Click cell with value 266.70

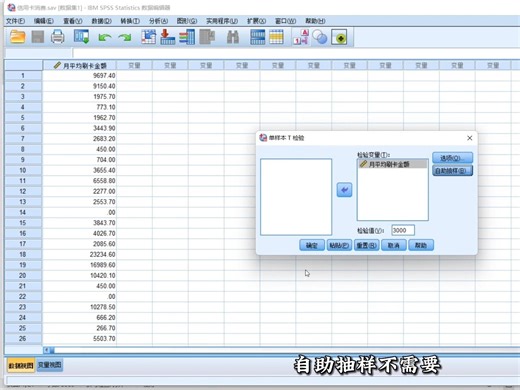tap(80, 328)
